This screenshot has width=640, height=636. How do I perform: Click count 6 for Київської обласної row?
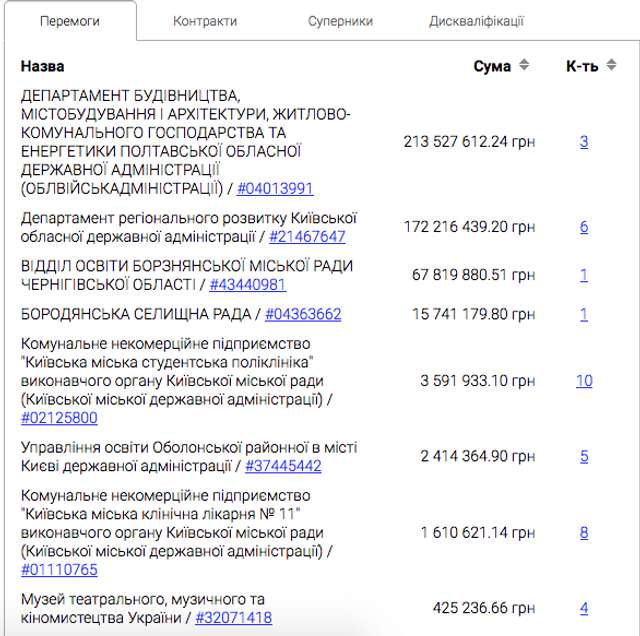(584, 227)
